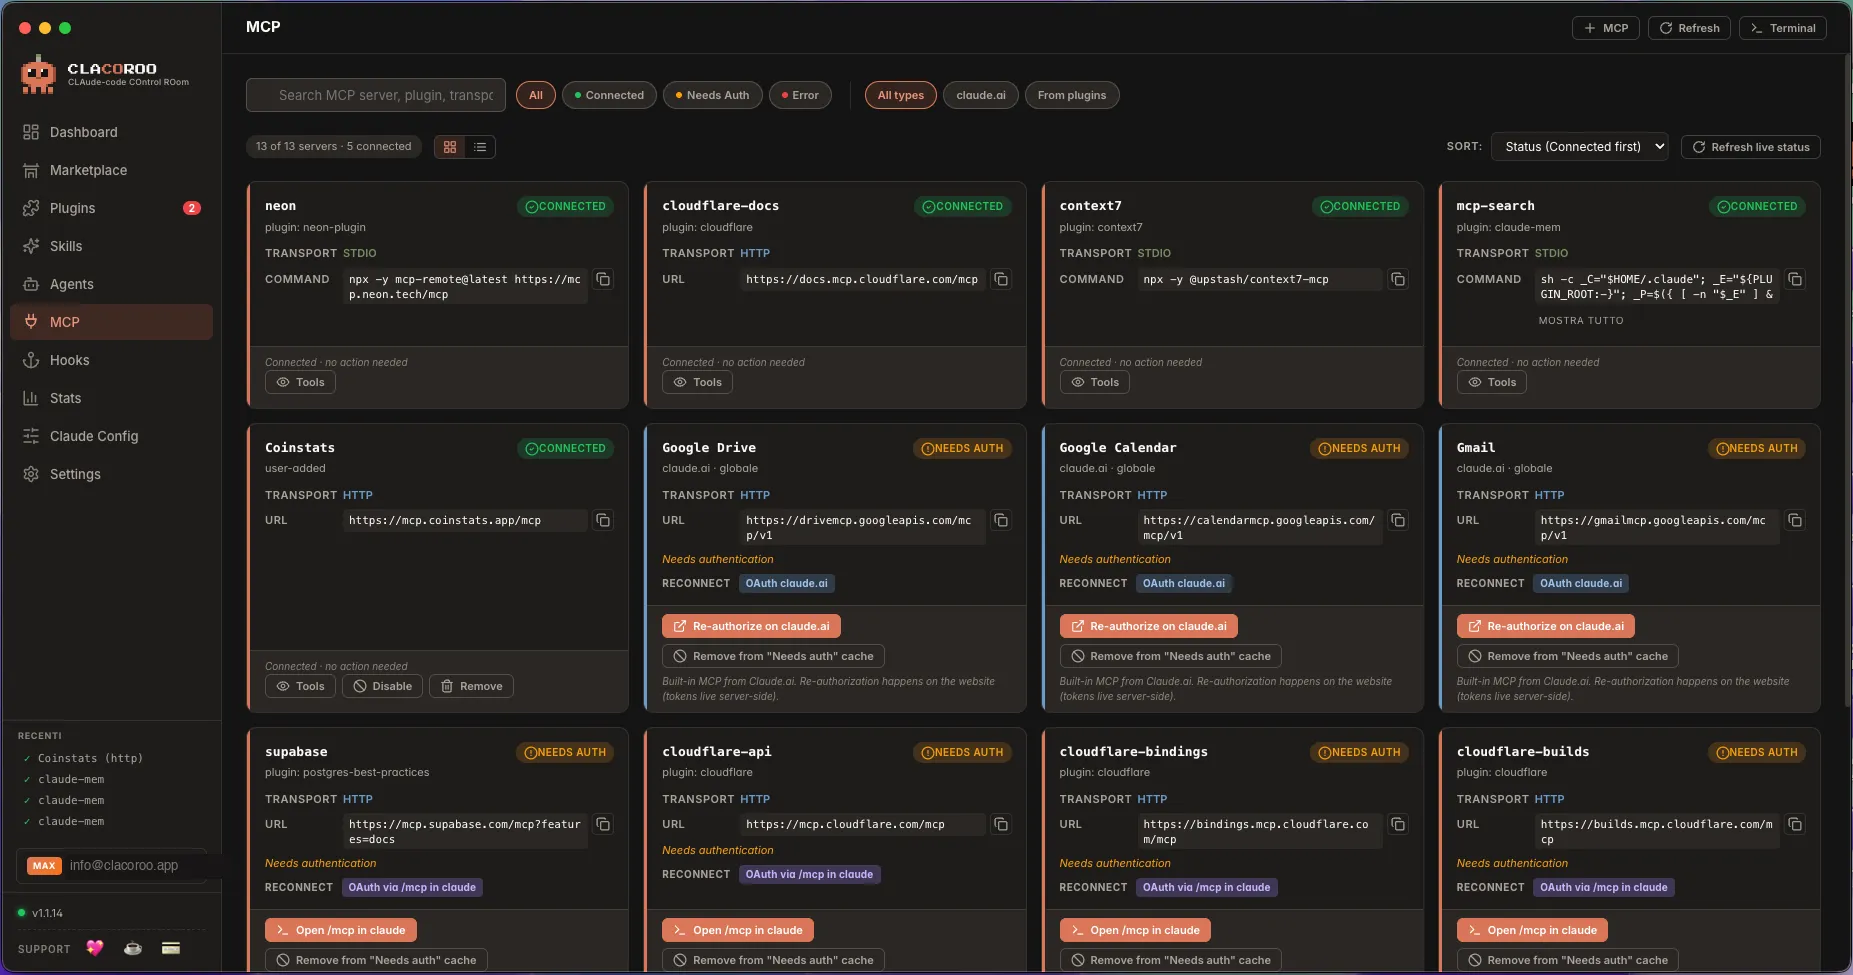The height and width of the screenshot is (975, 1853).
Task: Expand MOSTRA TUTTO on mcp-search command
Action: coord(1581,321)
